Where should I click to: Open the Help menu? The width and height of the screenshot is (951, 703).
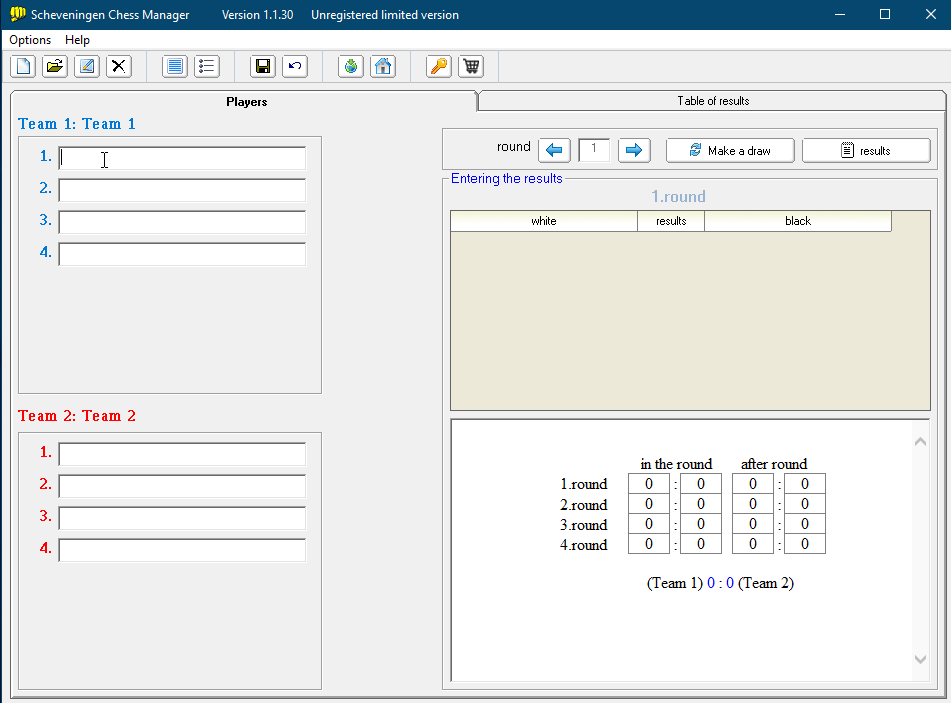[78, 40]
